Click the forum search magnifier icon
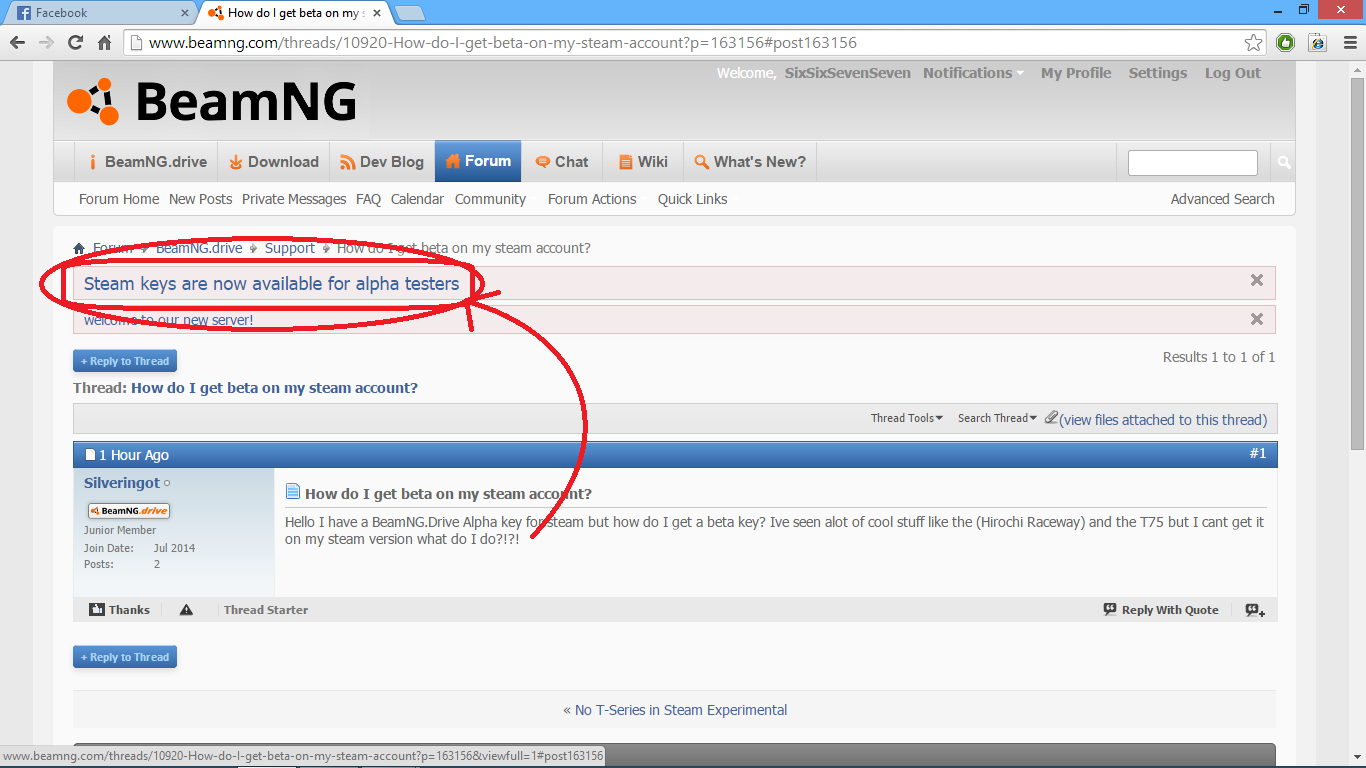The image size is (1366, 768). click(1284, 162)
